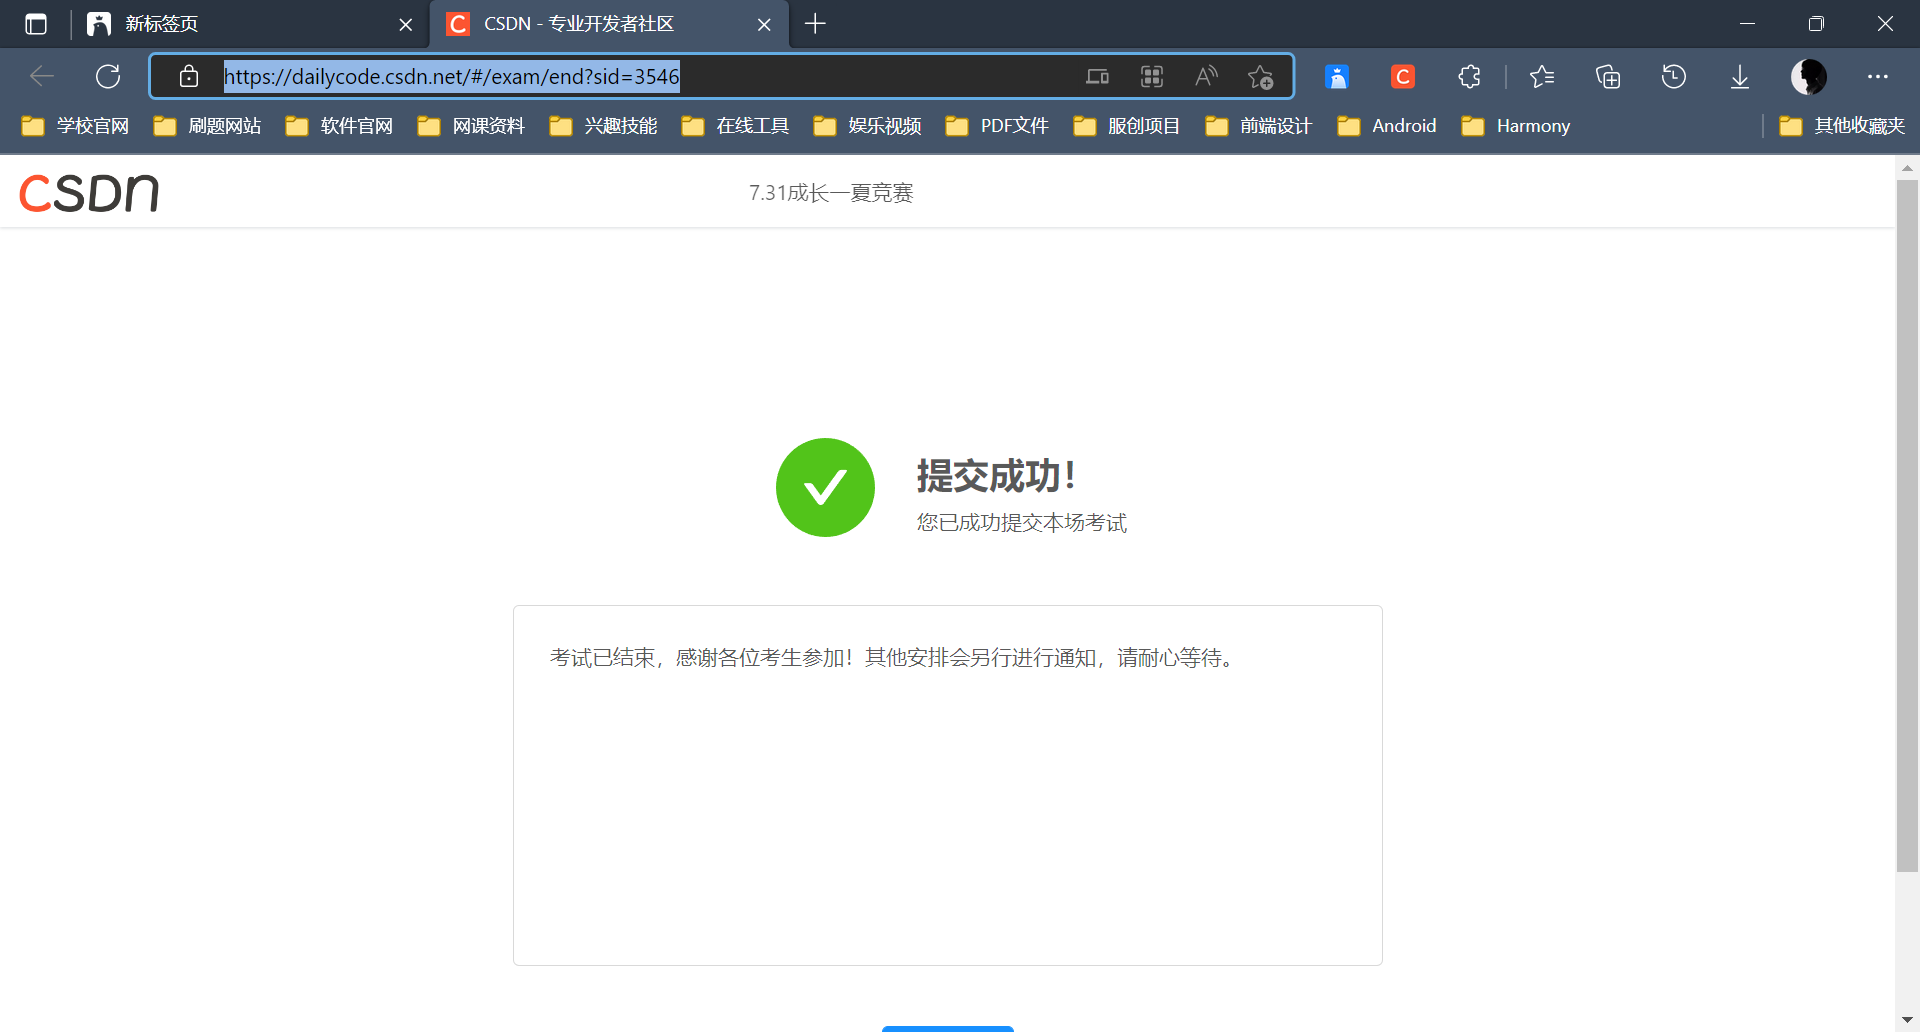Open the Favorites list
Viewport: 1920px width, 1032px height.
coord(1542,76)
